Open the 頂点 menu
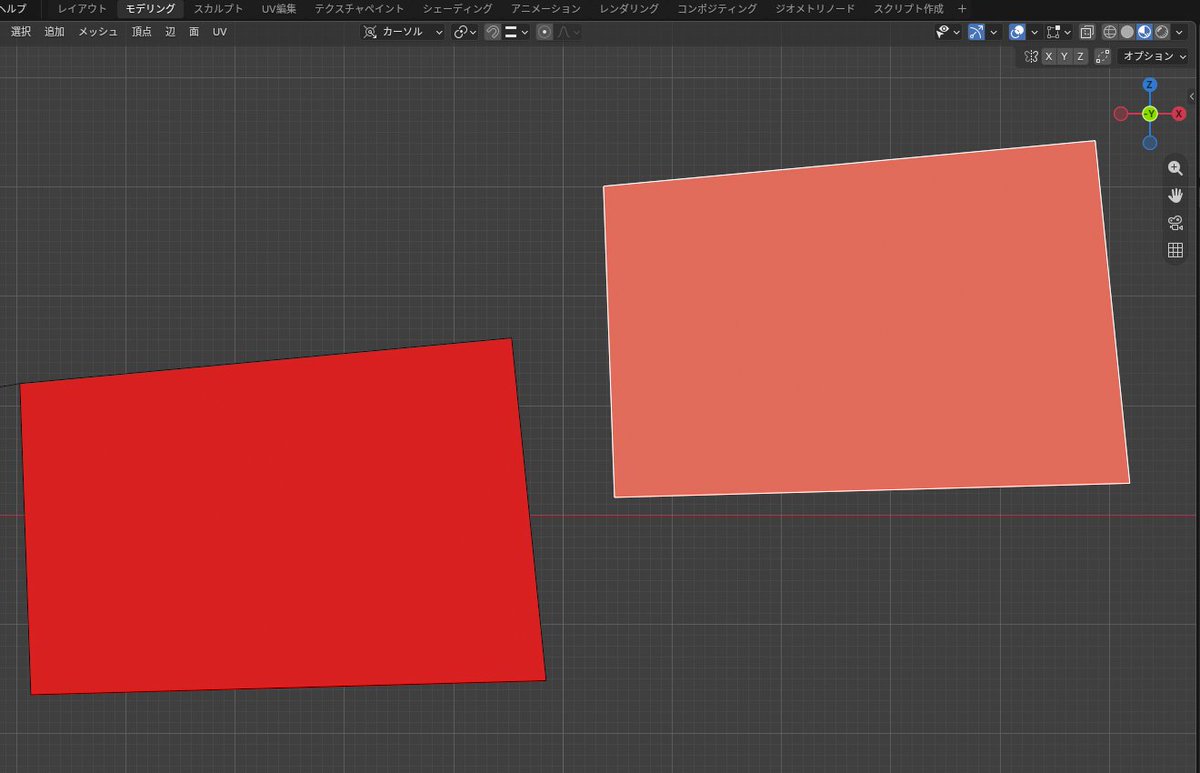Viewport: 1200px width, 773px height. pos(142,32)
